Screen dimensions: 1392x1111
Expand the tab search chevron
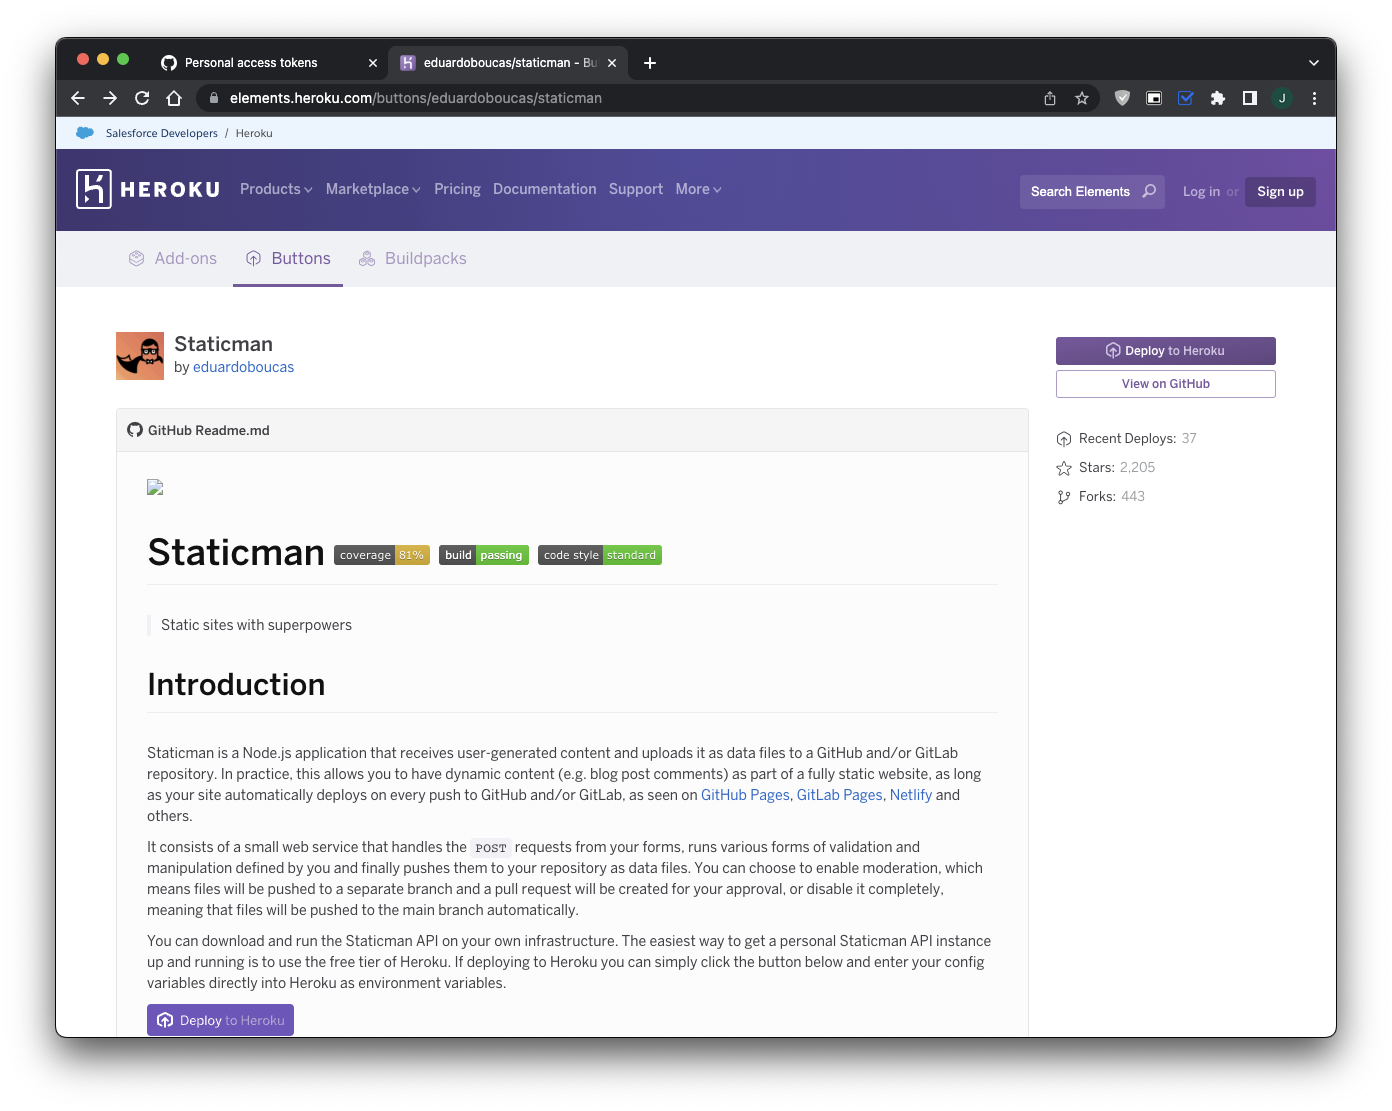coord(1314,63)
